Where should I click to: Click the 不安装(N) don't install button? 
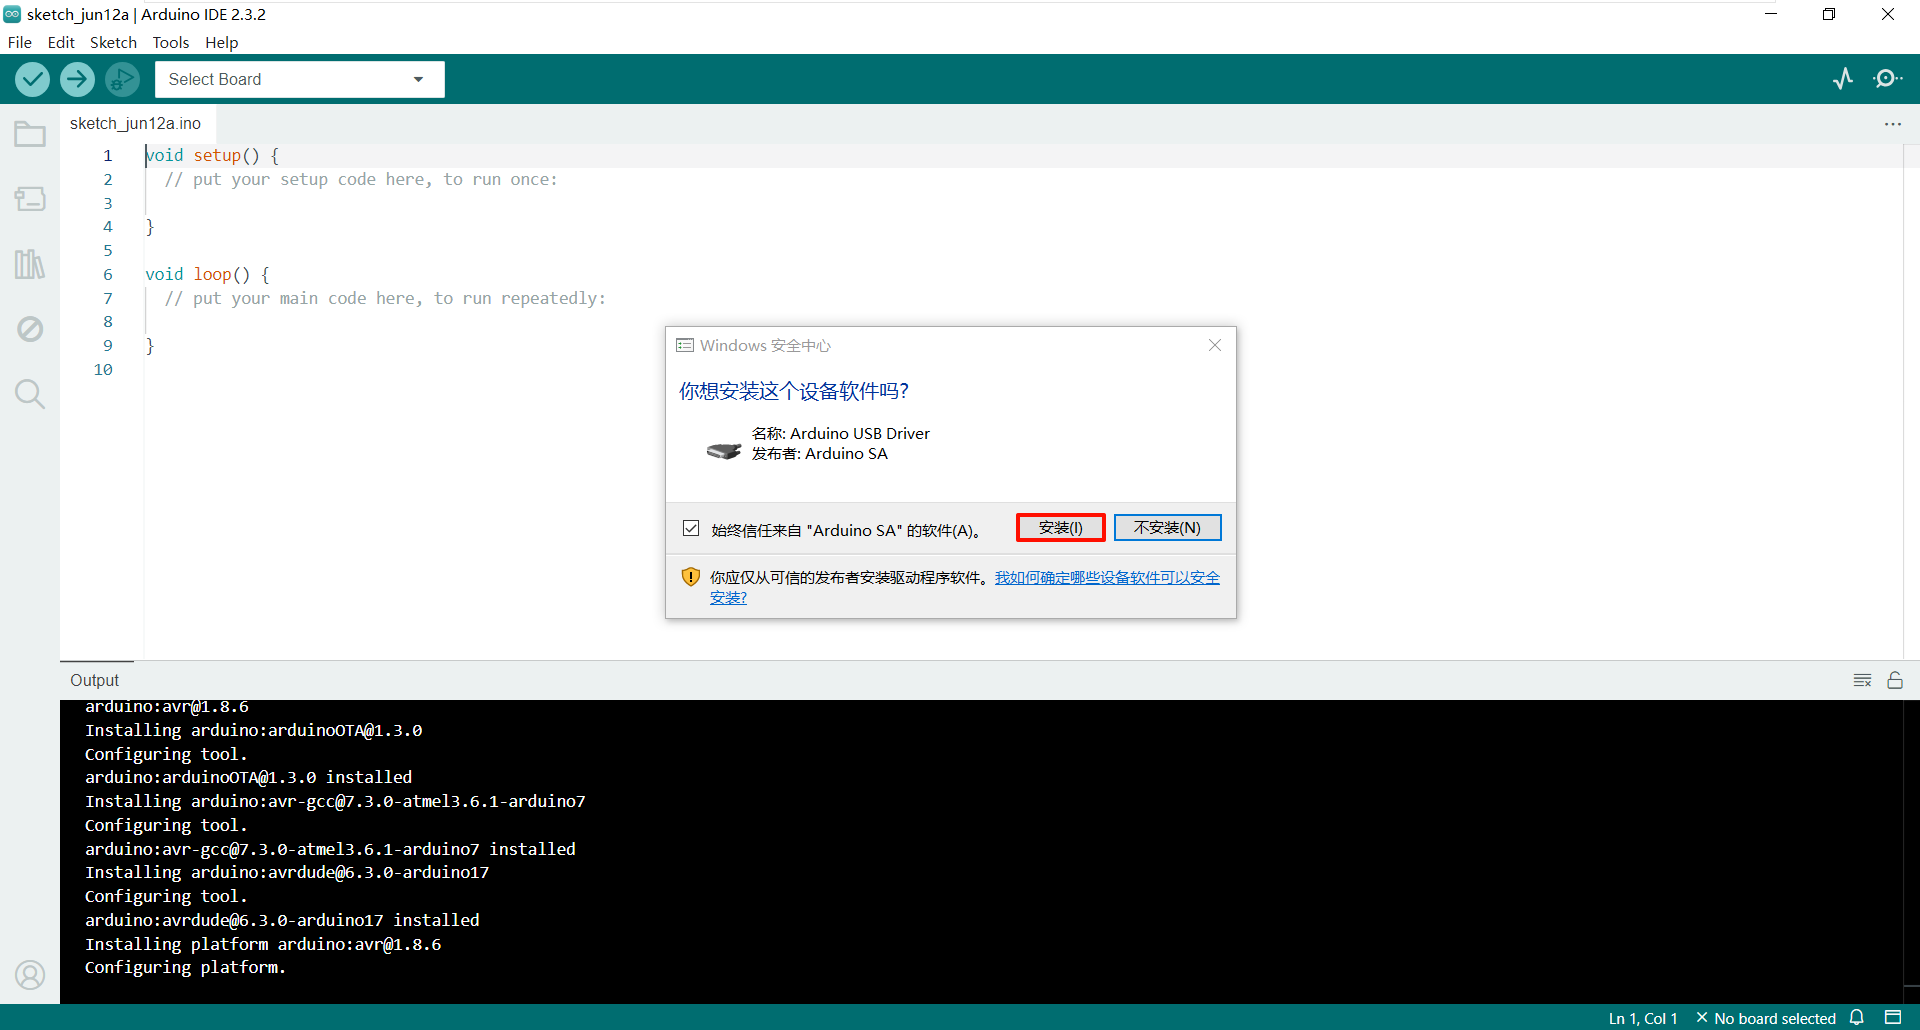(x=1168, y=527)
